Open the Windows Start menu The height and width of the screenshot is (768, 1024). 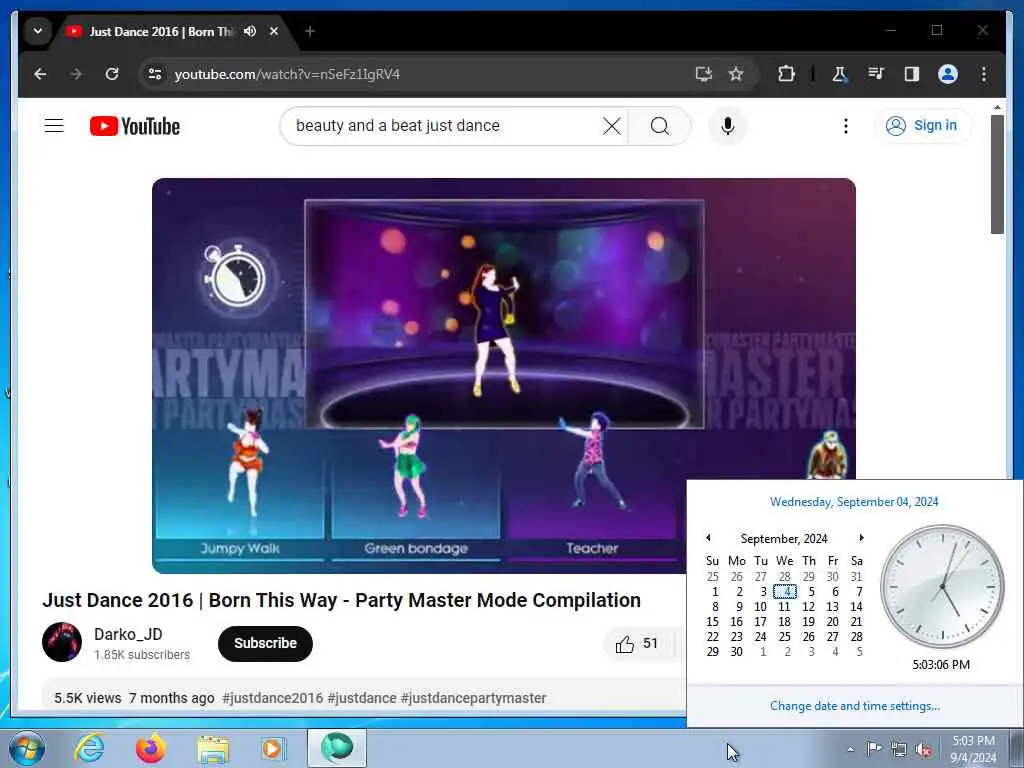click(27, 748)
